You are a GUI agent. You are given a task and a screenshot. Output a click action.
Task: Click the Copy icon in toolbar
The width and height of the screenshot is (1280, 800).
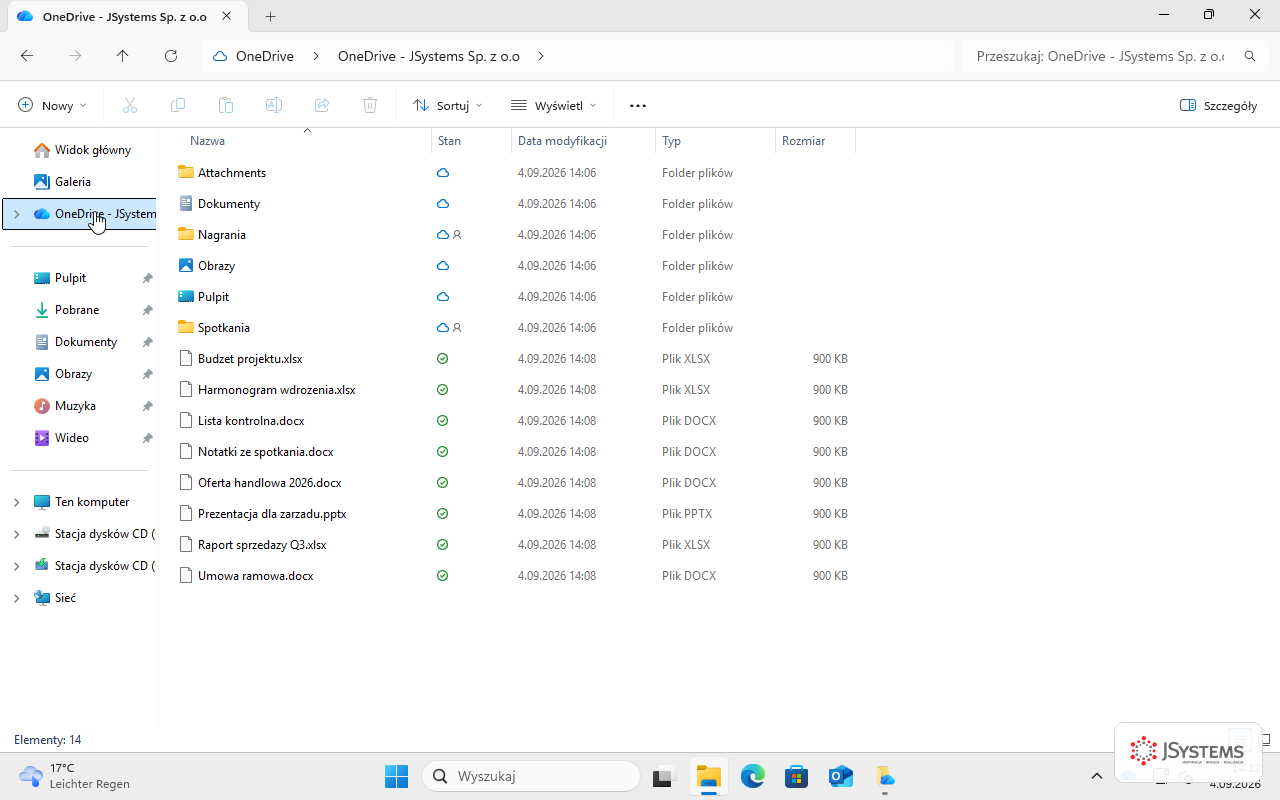pos(178,105)
